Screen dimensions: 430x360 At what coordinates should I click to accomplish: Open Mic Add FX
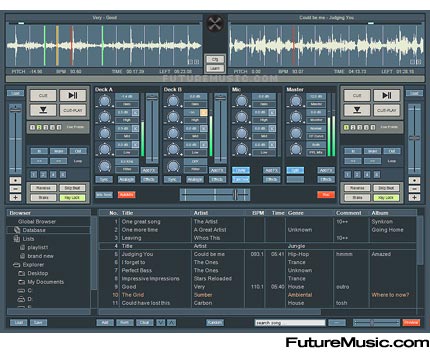(x=271, y=170)
